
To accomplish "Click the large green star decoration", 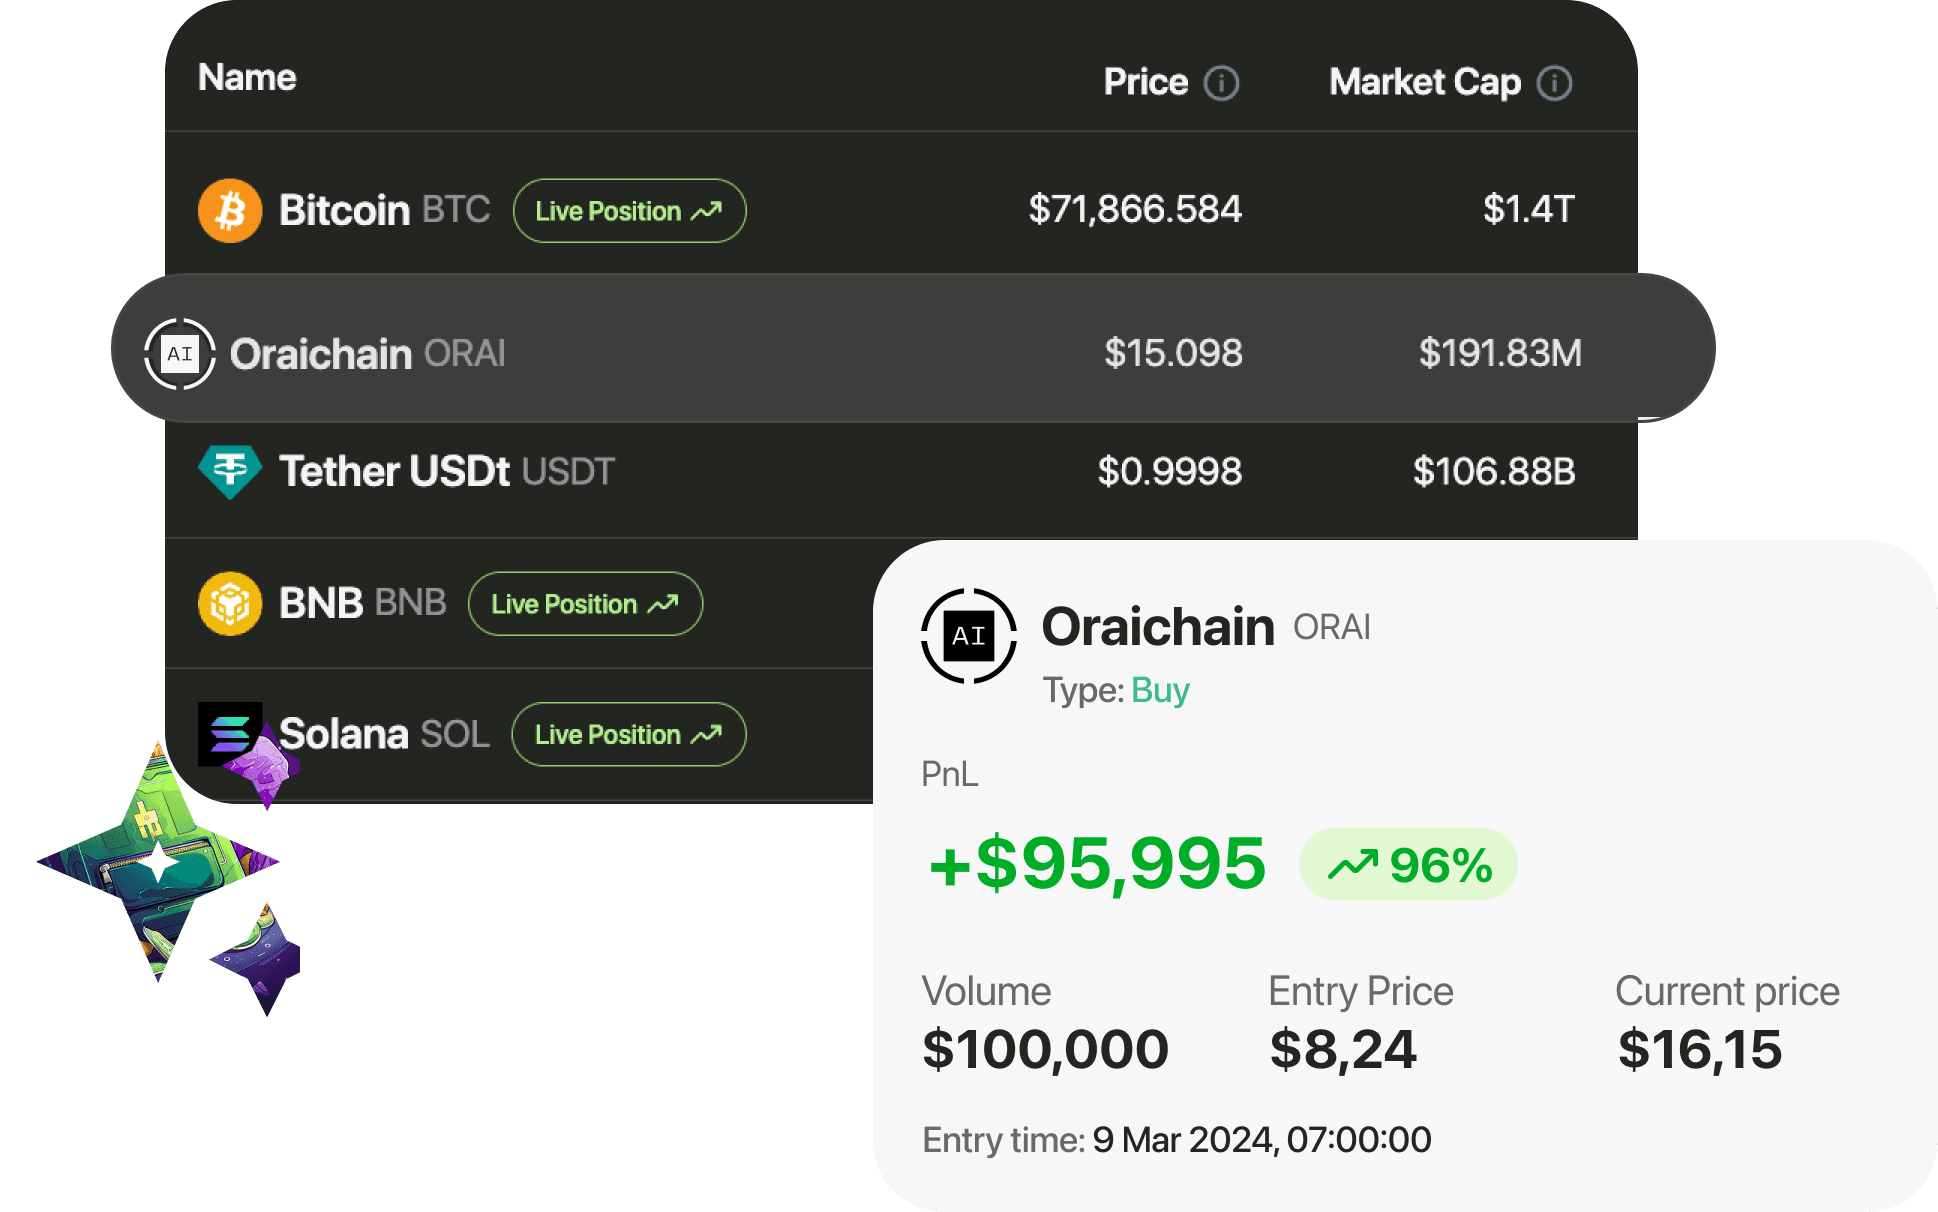I will pos(158,861).
